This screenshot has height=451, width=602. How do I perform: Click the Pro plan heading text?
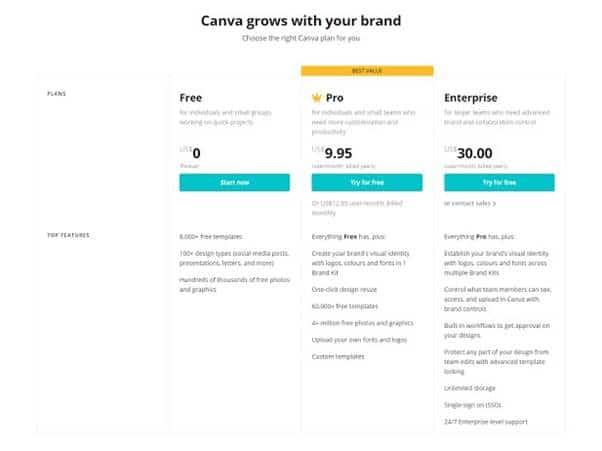334,98
